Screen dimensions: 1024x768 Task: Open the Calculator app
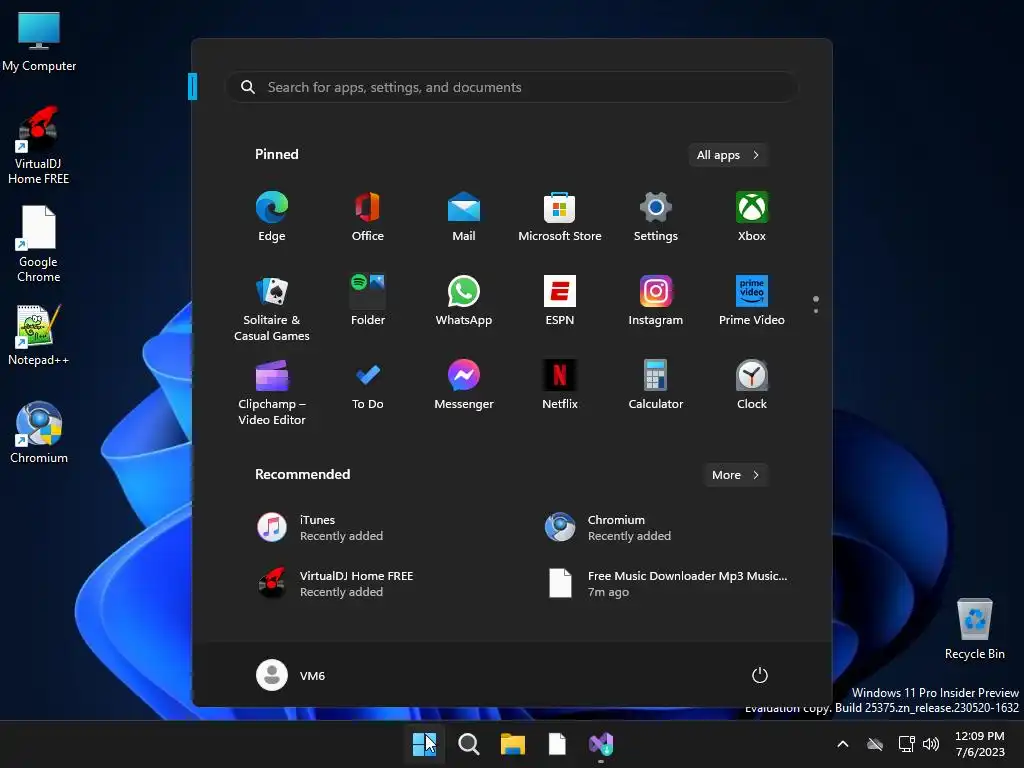tap(656, 385)
